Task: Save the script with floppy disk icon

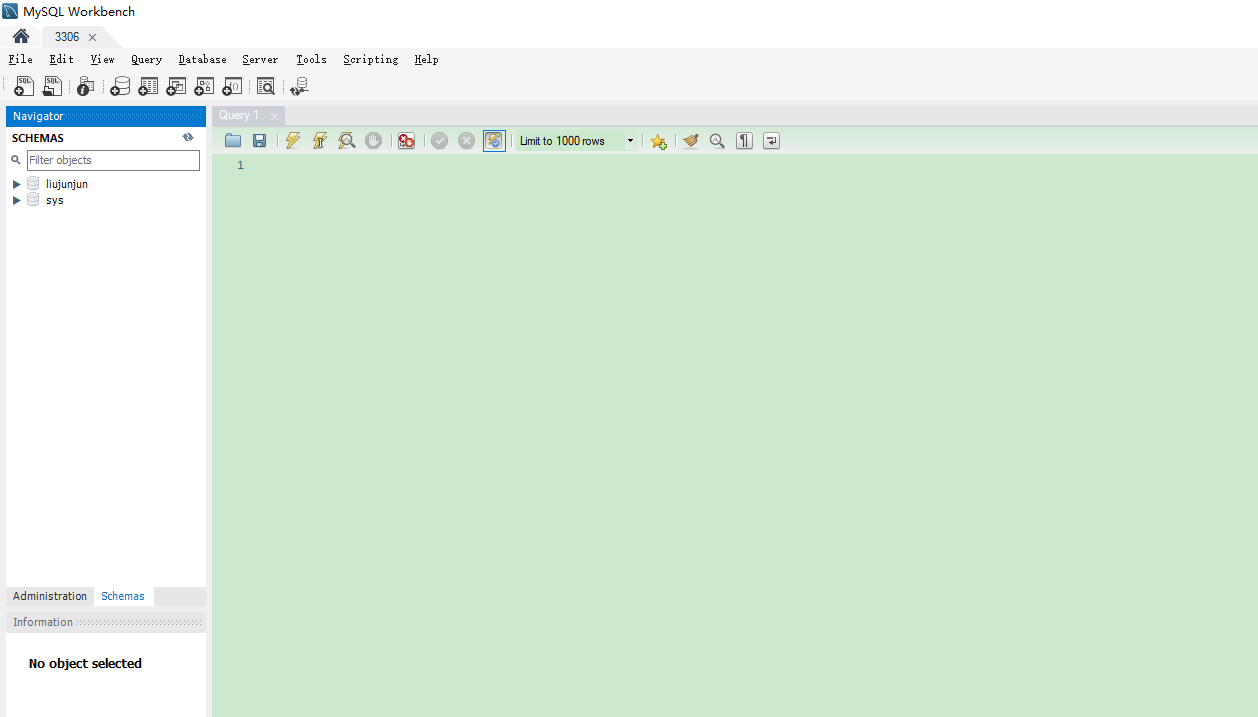Action: tap(259, 141)
